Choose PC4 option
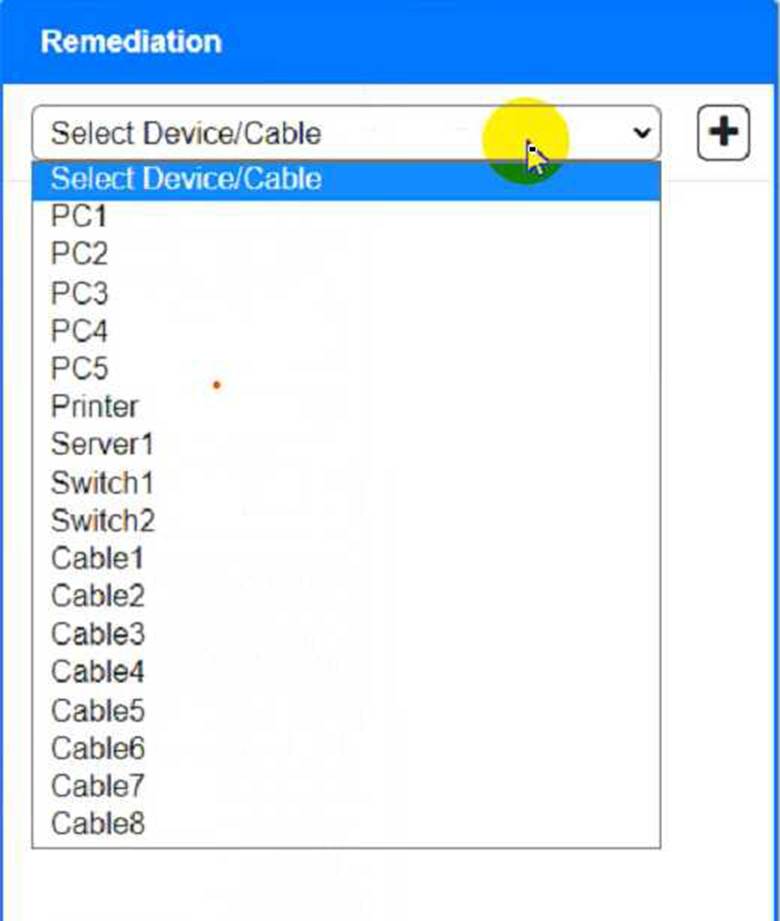 point(347,331)
